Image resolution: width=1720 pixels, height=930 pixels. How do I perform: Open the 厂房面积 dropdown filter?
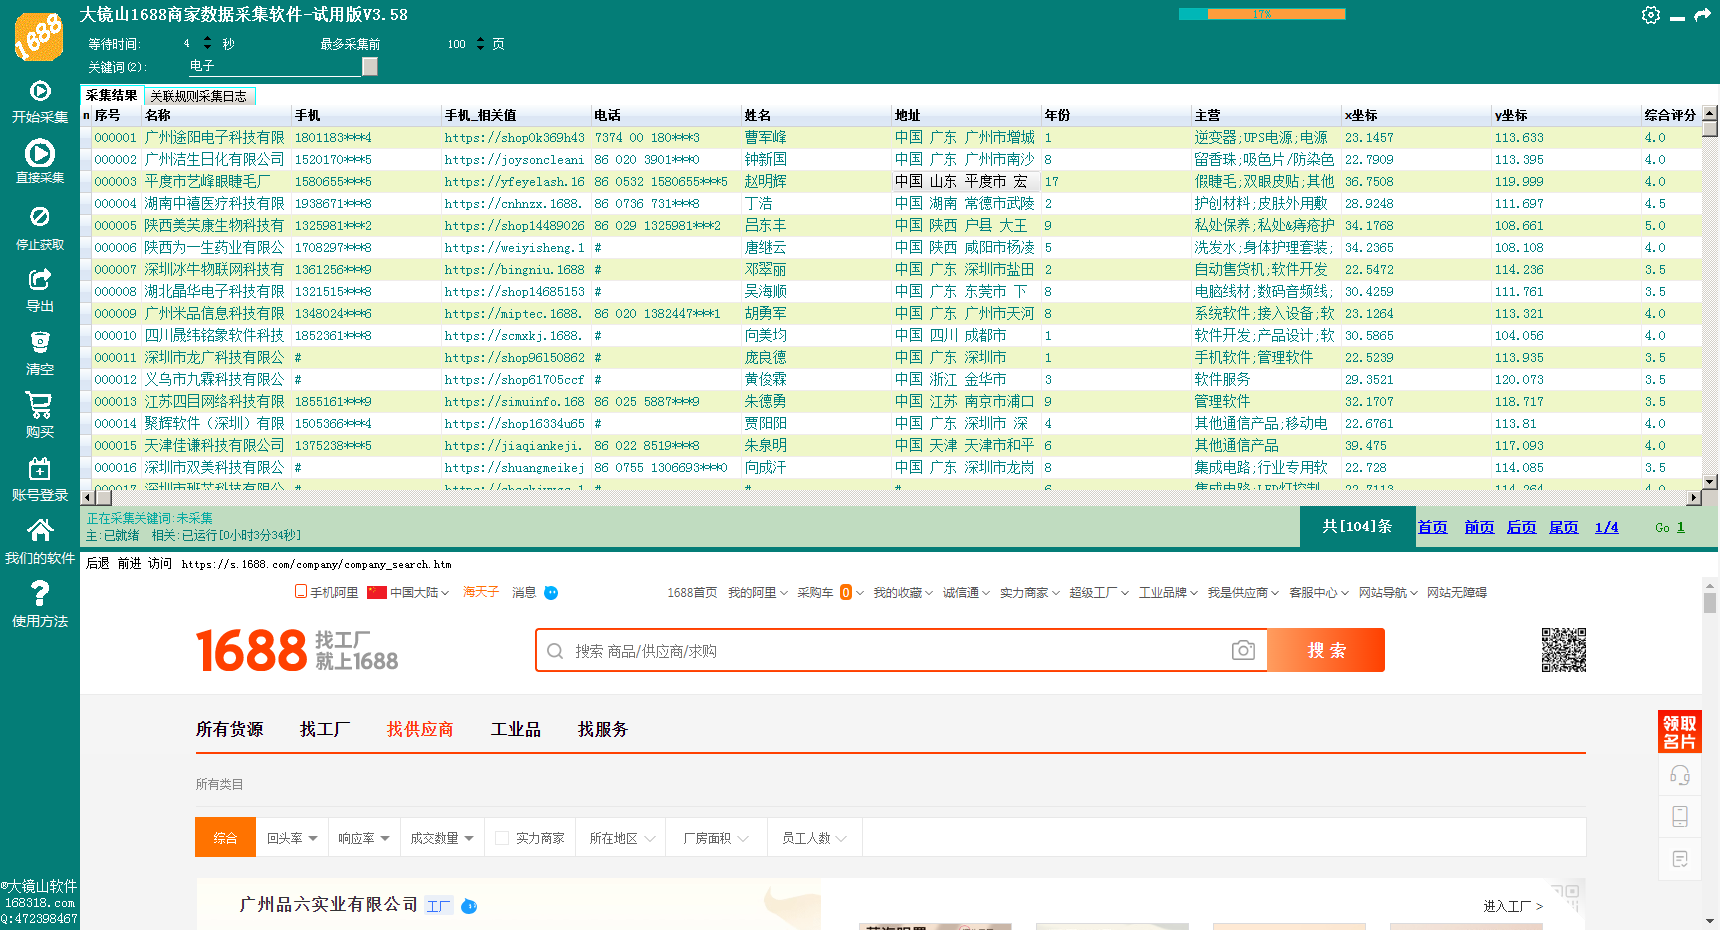tap(715, 838)
